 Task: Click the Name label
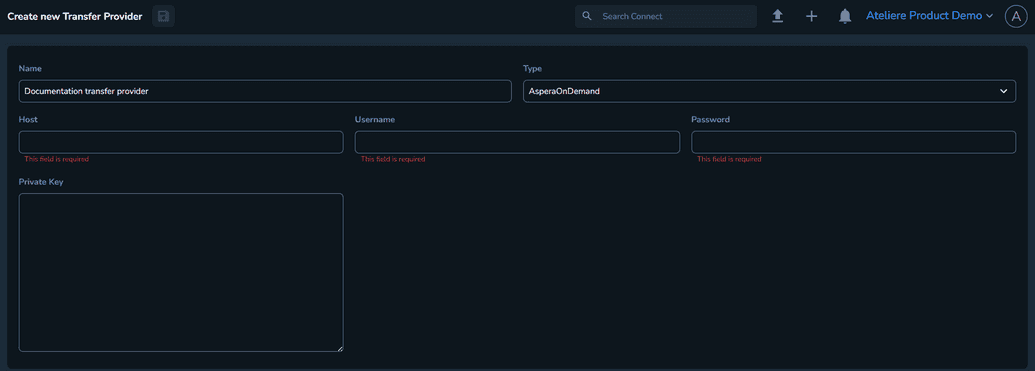(x=30, y=68)
